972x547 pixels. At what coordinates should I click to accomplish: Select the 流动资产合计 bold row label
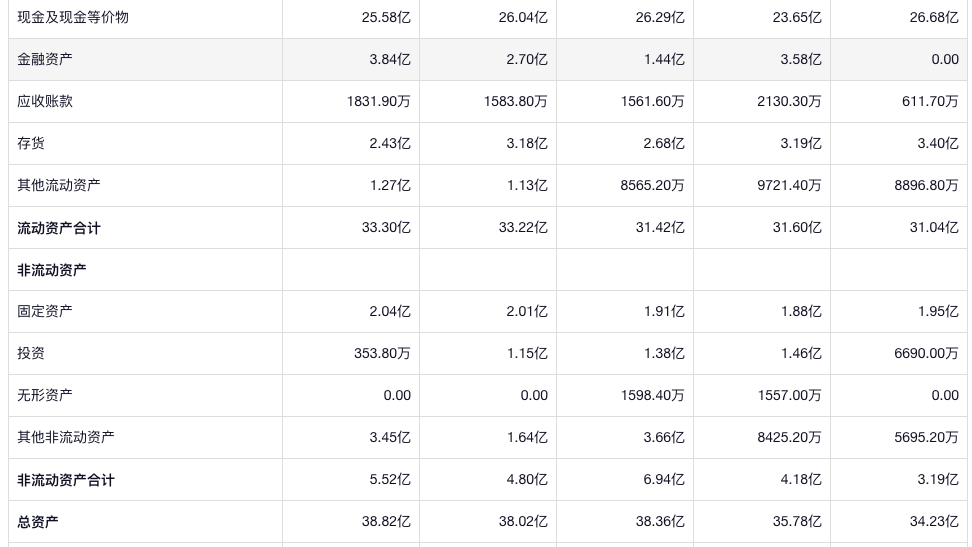59,228
